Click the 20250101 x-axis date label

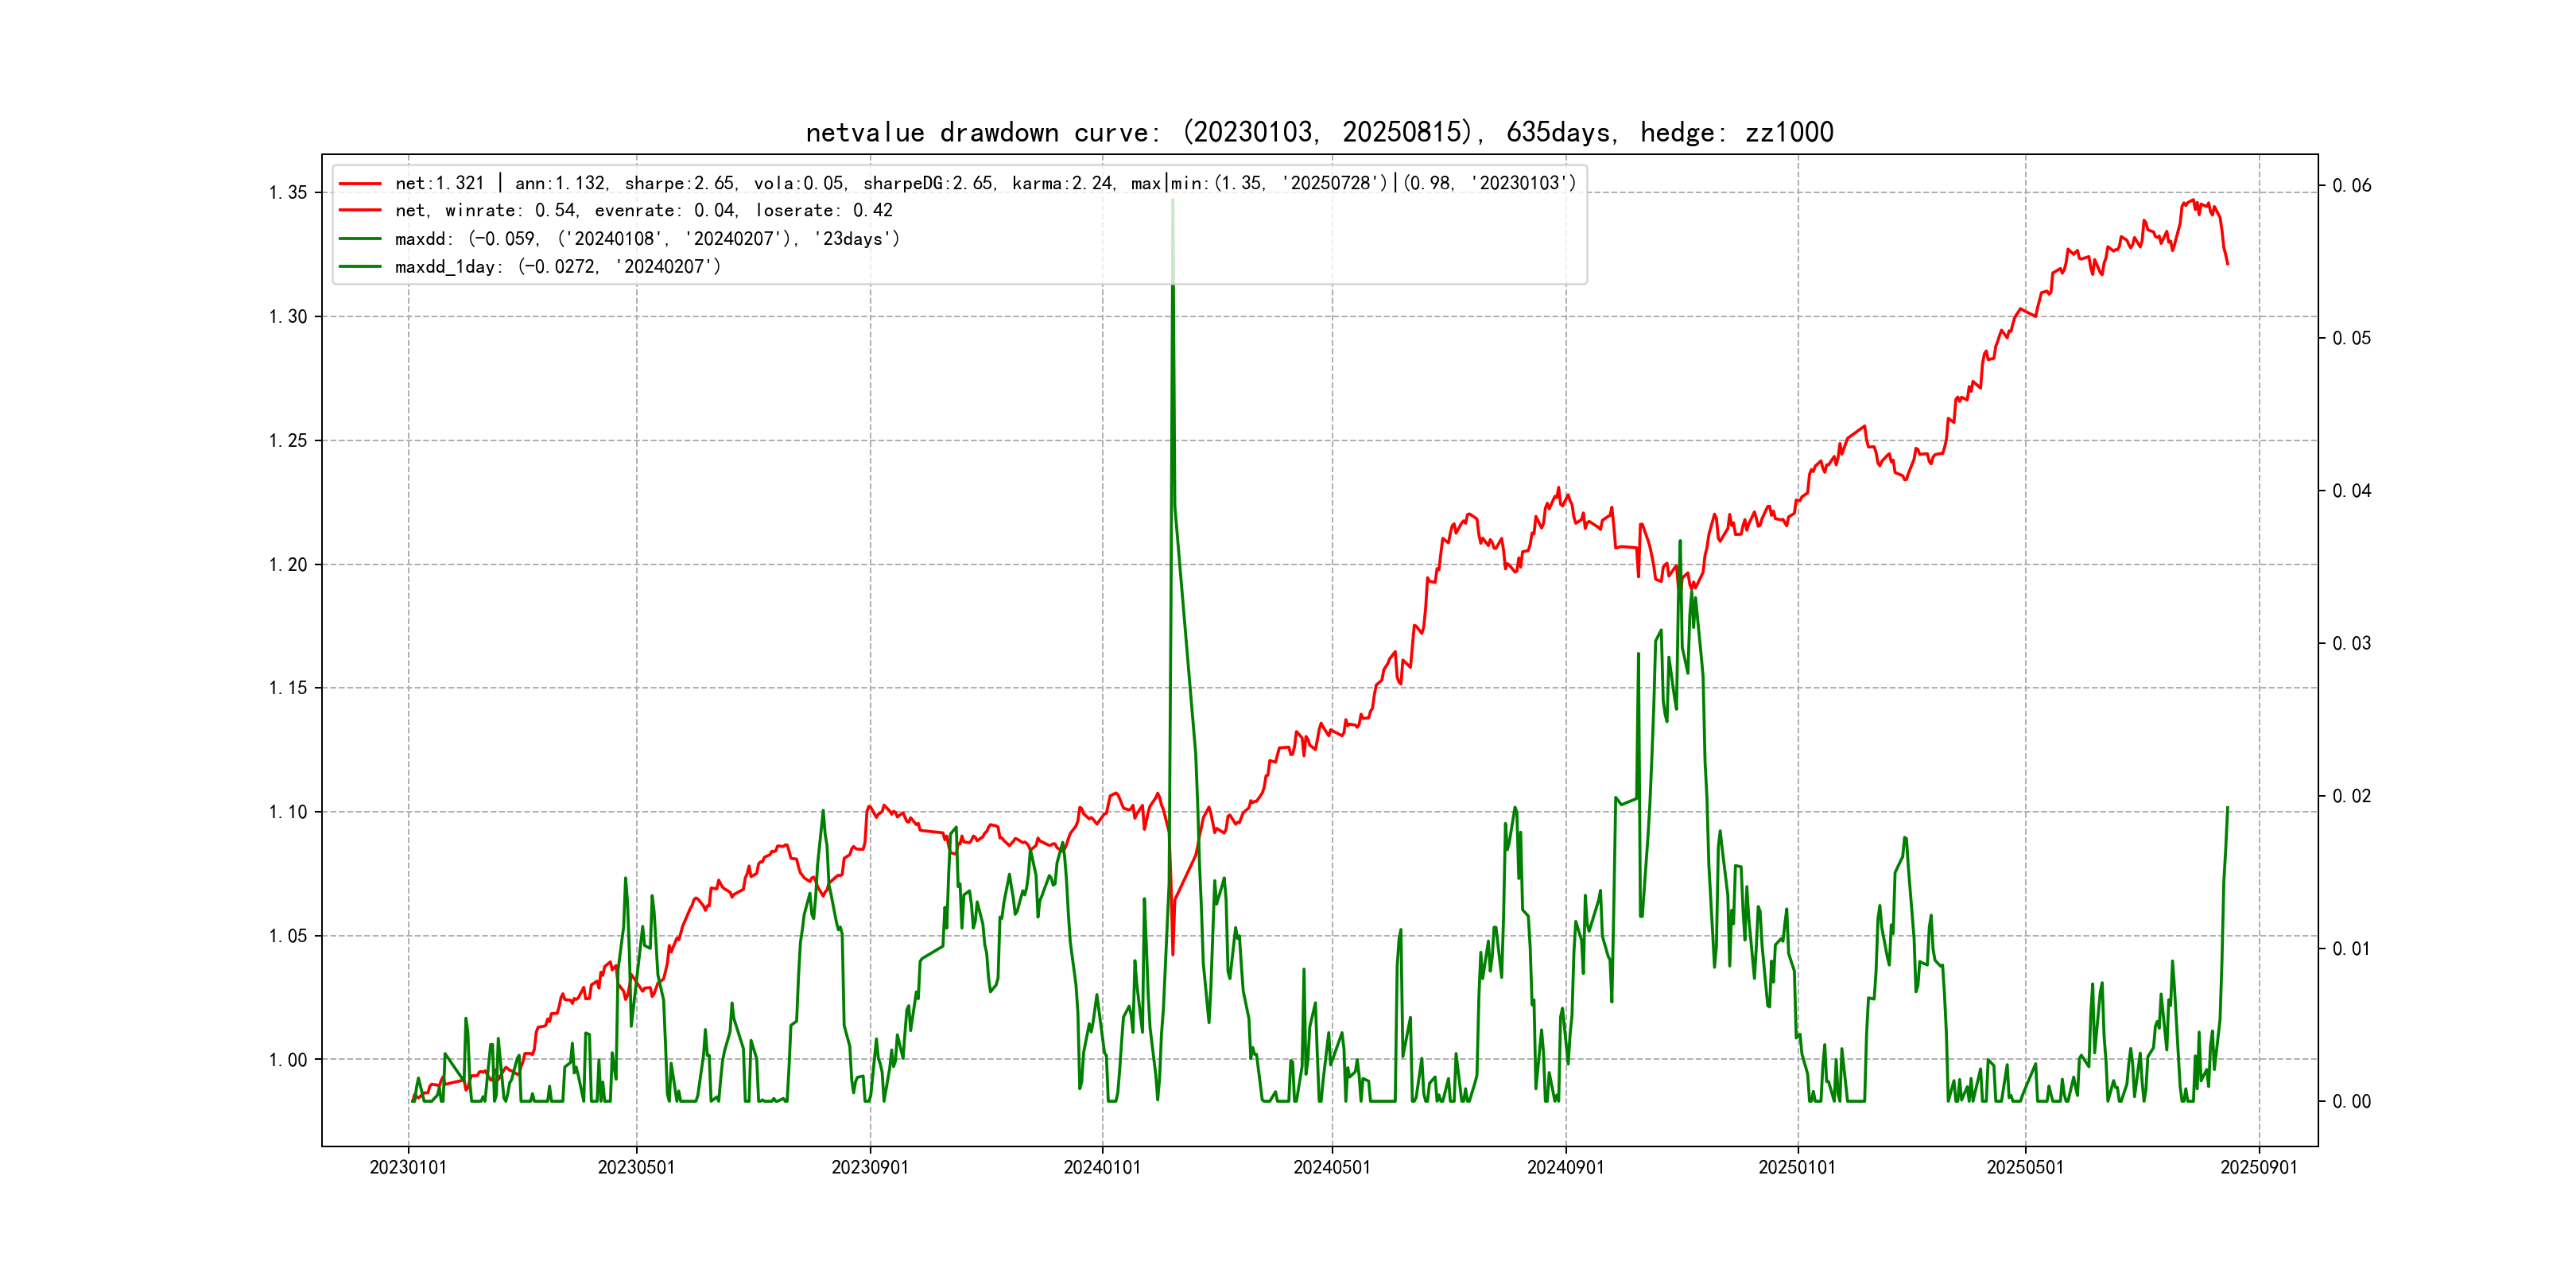[x=1797, y=1168]
